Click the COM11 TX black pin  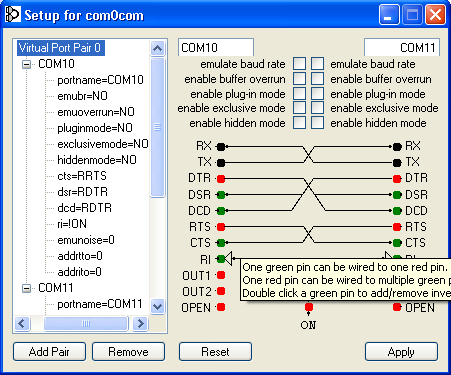[x=397, y=163]
